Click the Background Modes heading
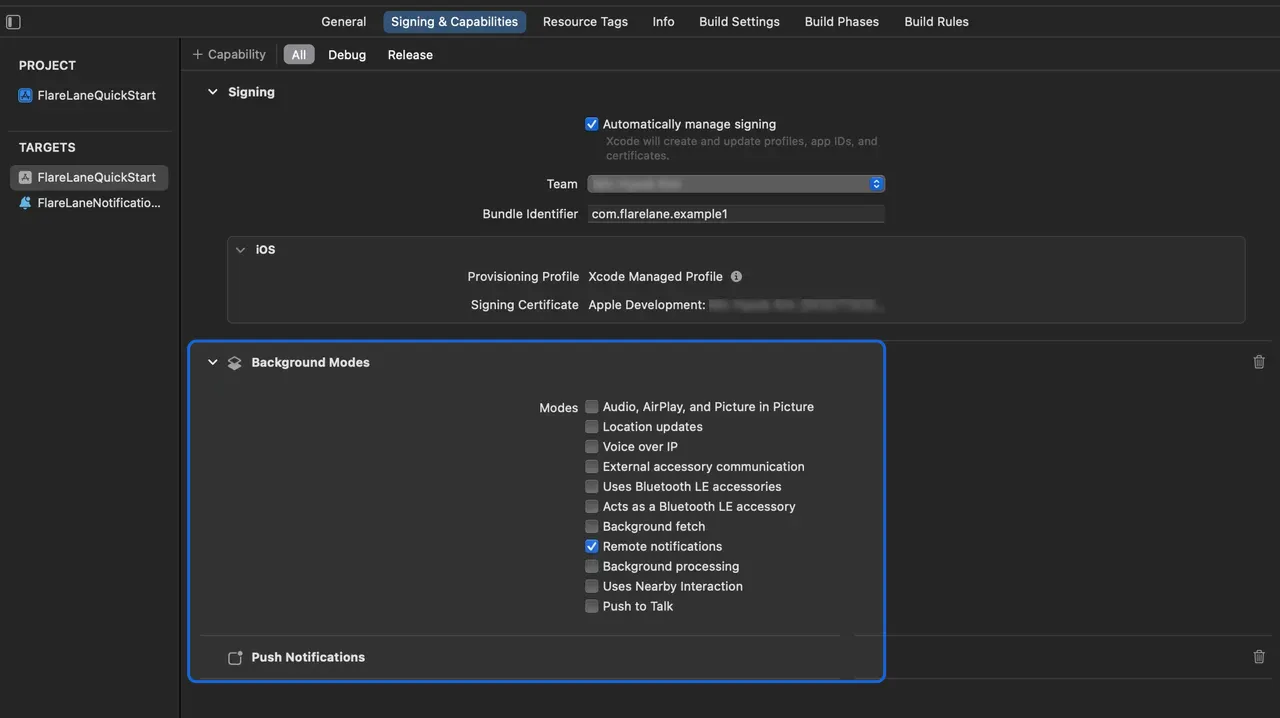1280x718 pixels. (310, 362)
